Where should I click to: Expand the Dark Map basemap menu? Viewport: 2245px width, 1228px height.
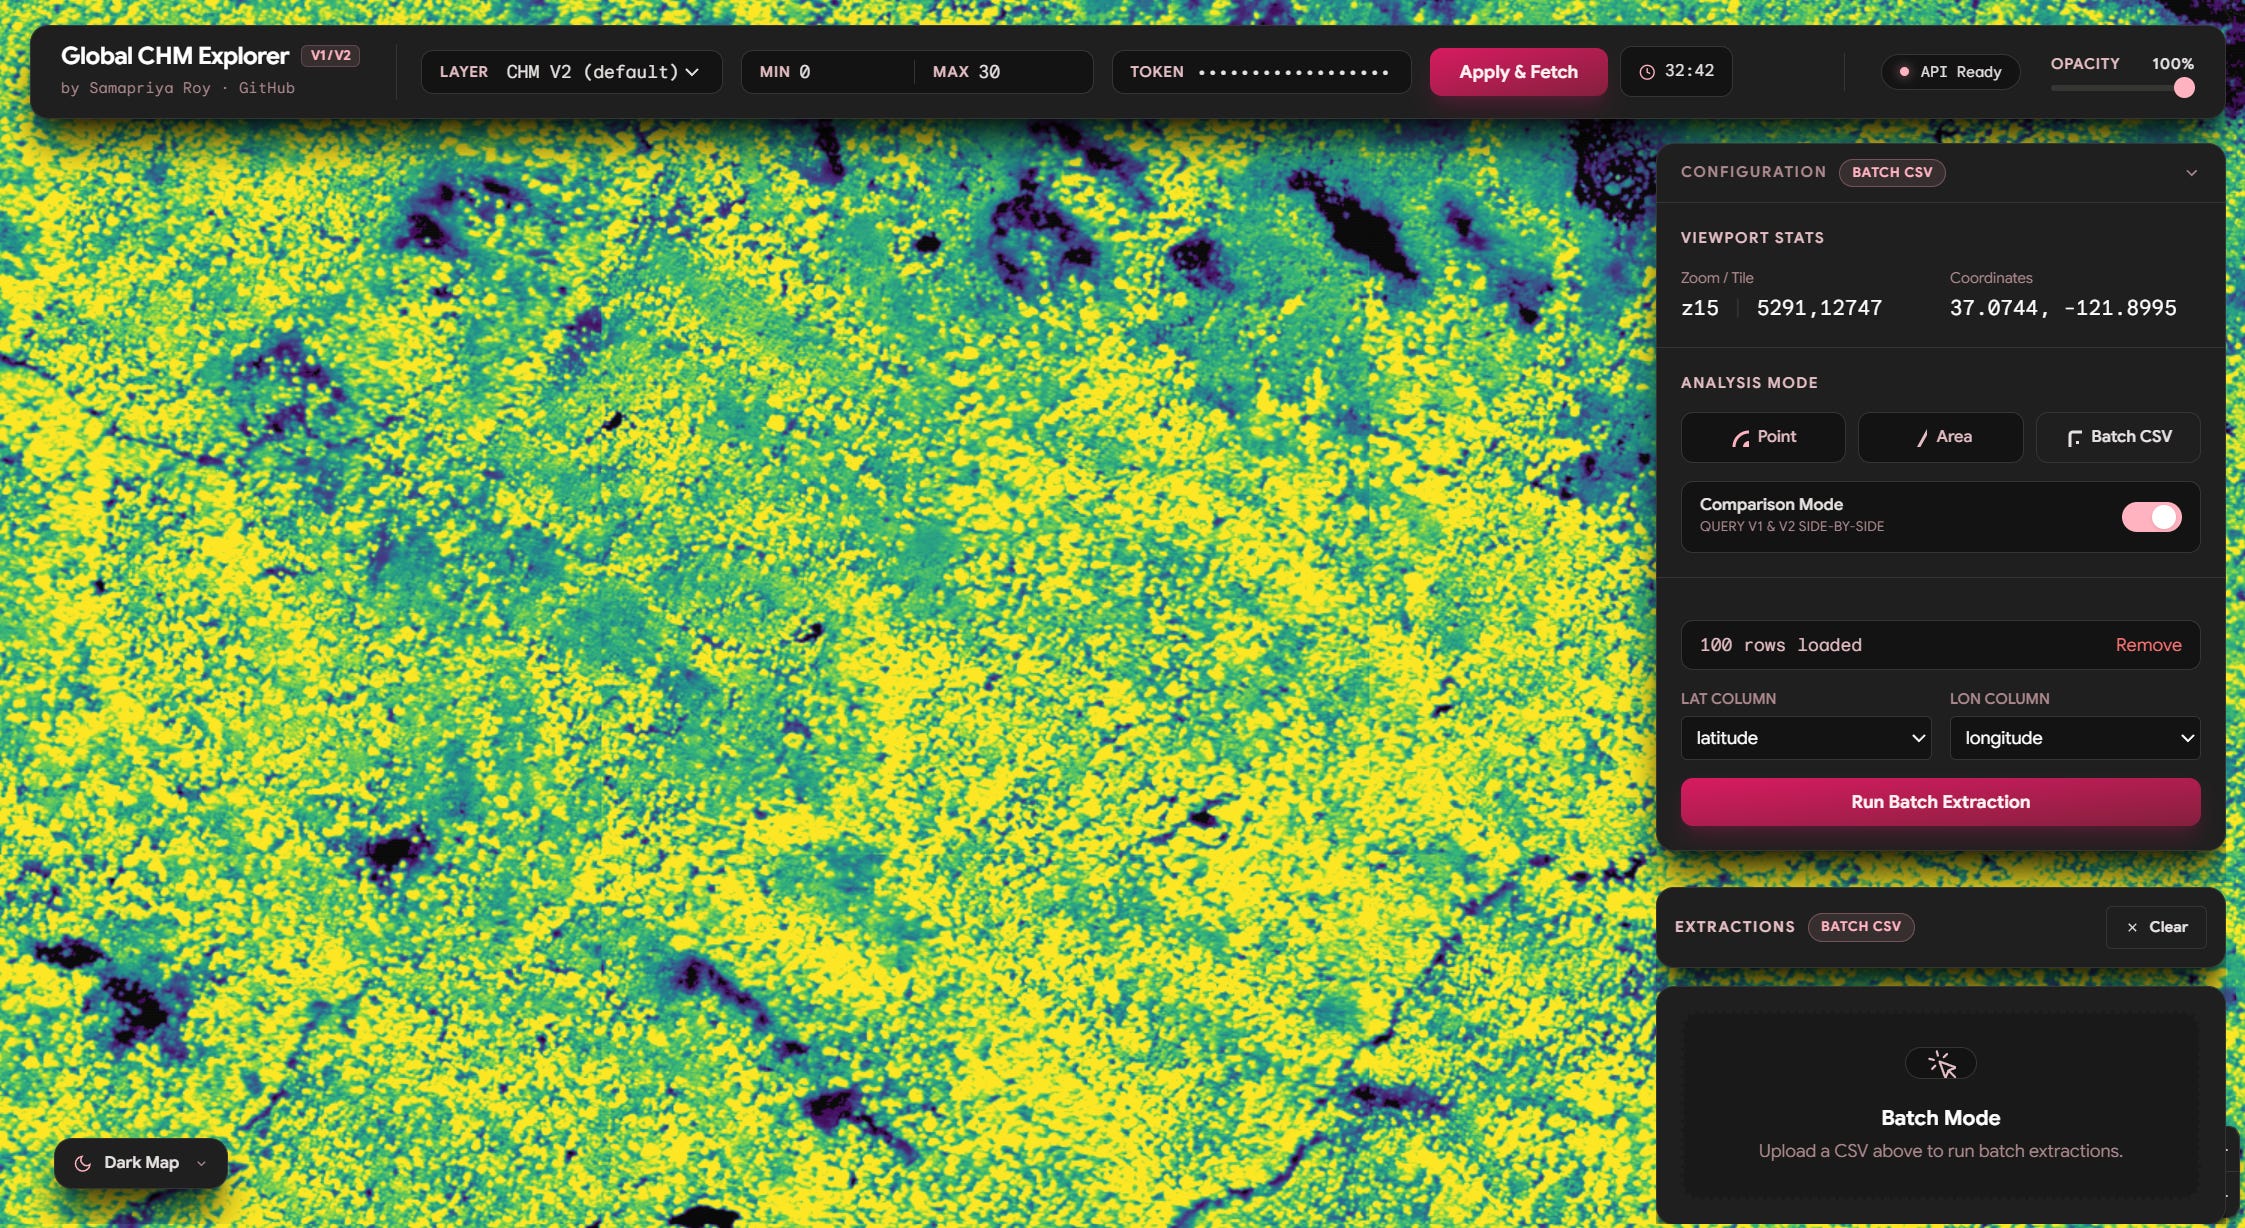[x=201, y=1163]
